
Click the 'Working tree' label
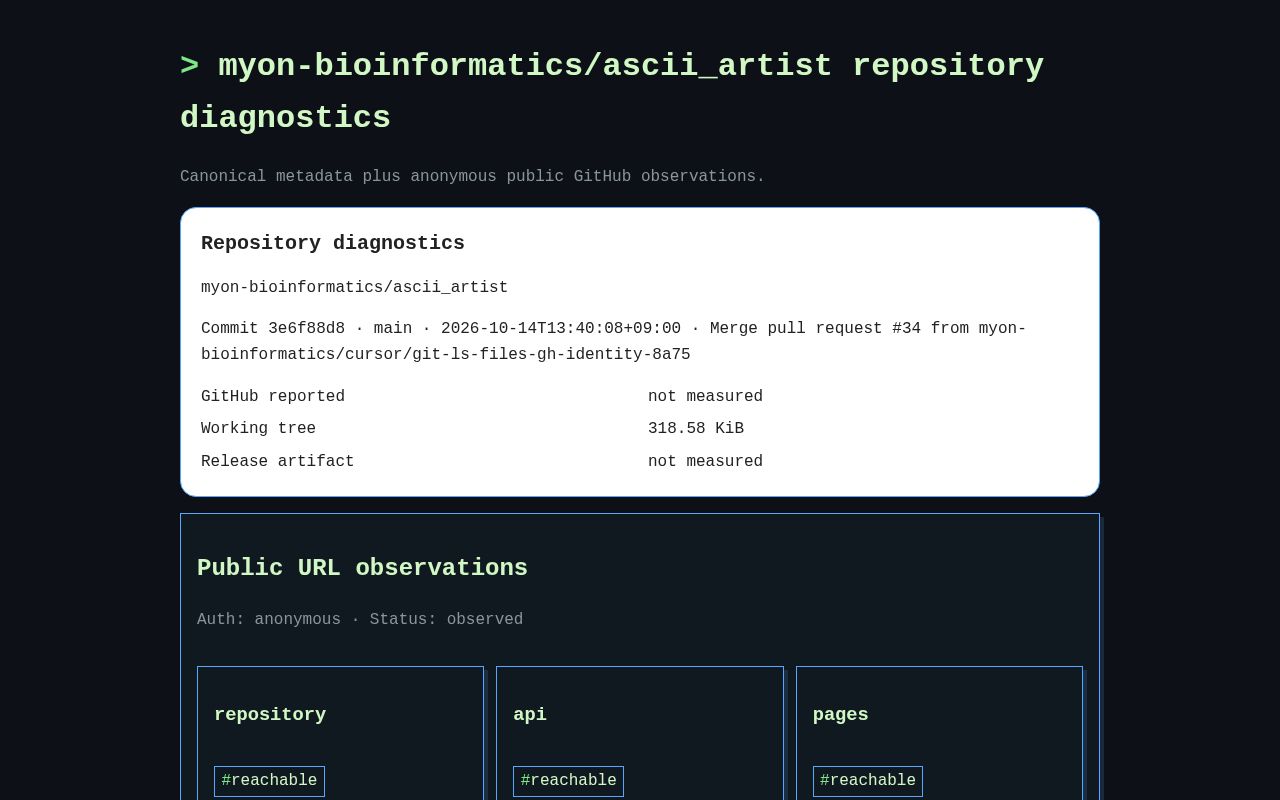[258, 428]
